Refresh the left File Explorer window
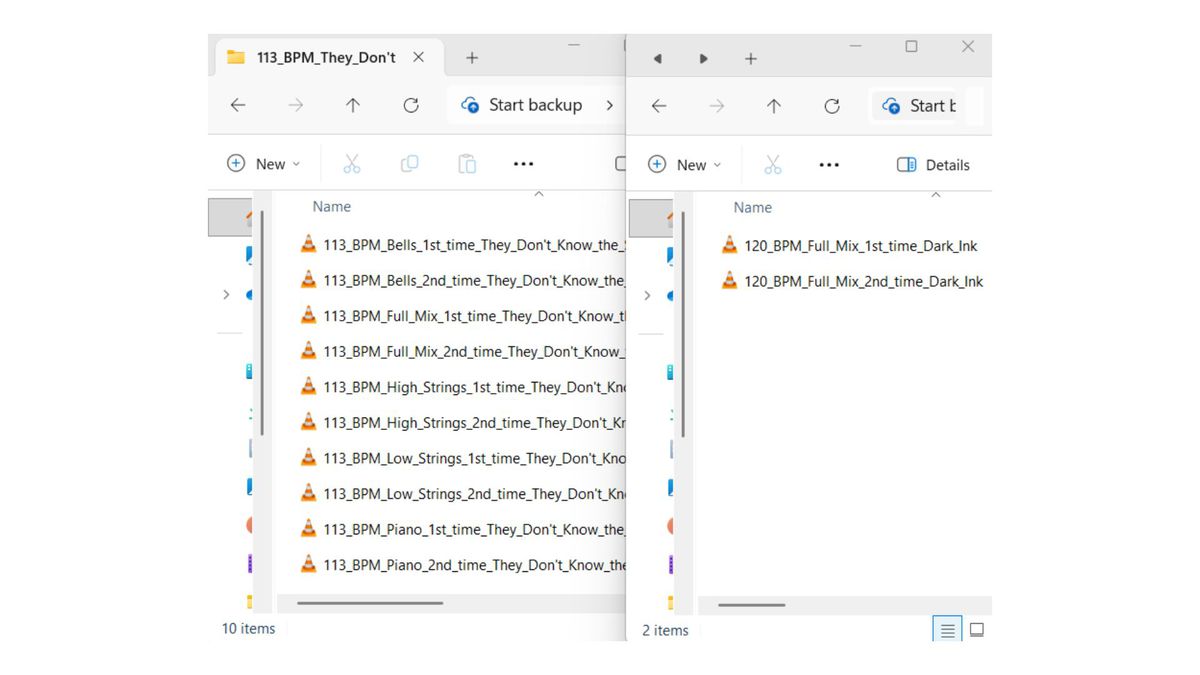This screenshot has width=1200, height=675. point(411,105)
